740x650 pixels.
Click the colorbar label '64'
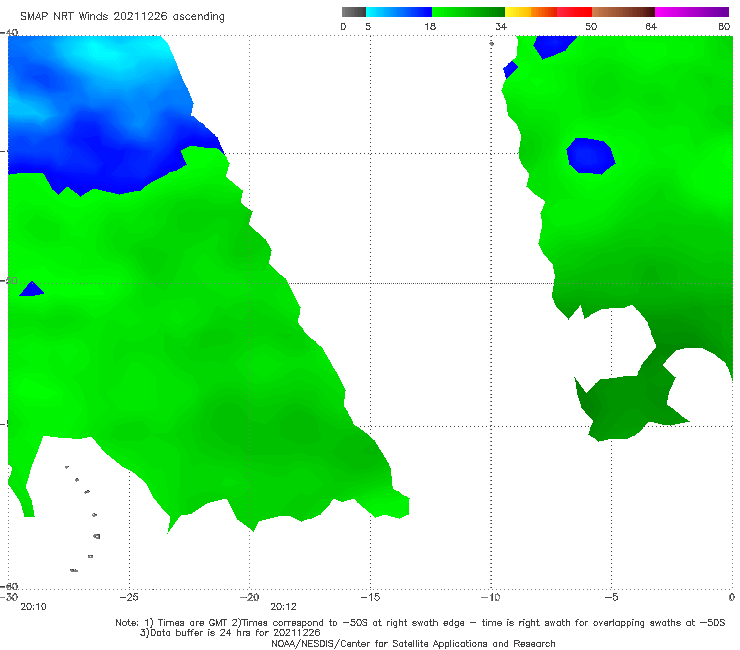click(651, 26)
